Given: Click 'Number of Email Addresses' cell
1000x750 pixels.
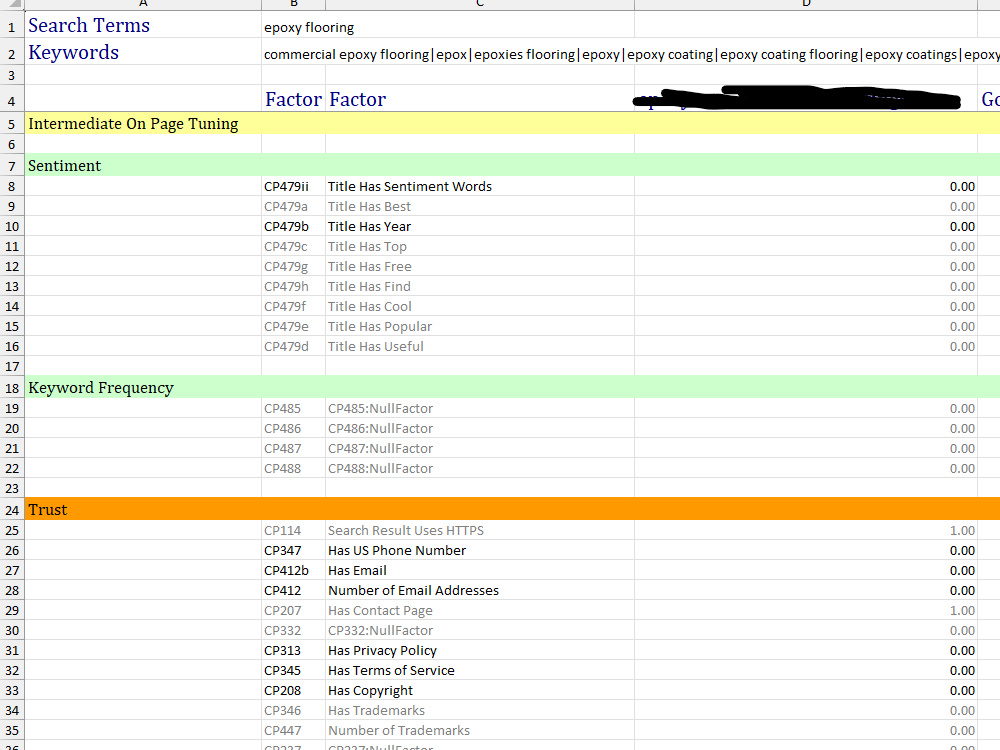Looking at the screenshot, I should (x=480, y=591).
